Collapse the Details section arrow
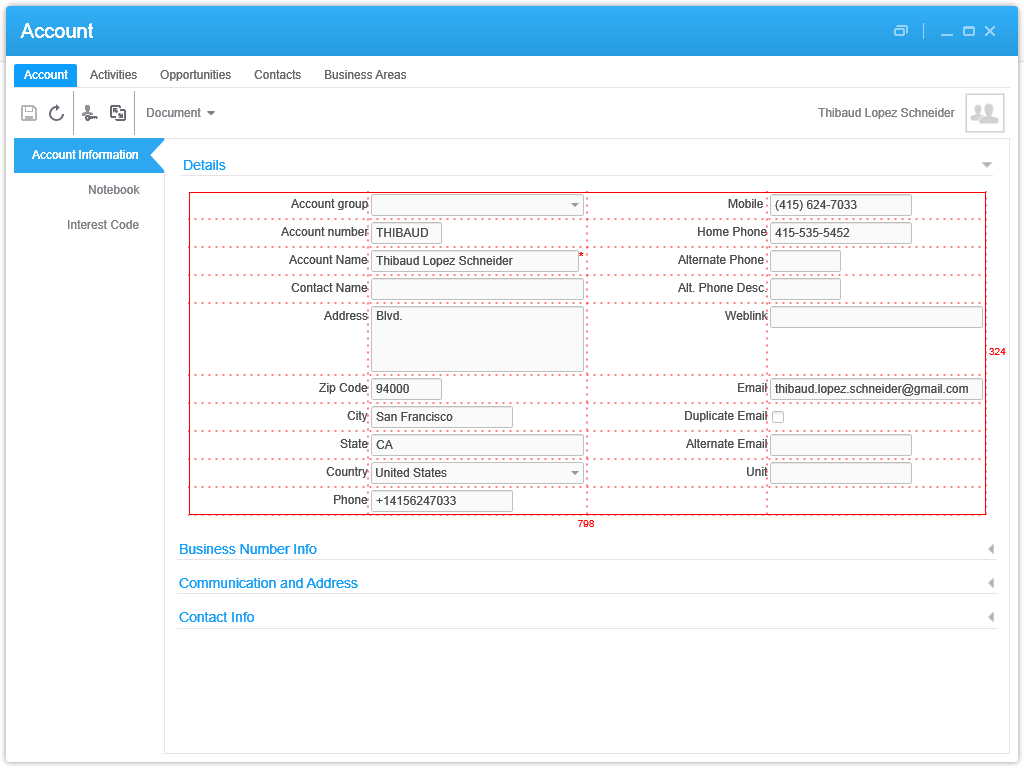The width and height of the screenshot is (1024, 768). [987, 165]
